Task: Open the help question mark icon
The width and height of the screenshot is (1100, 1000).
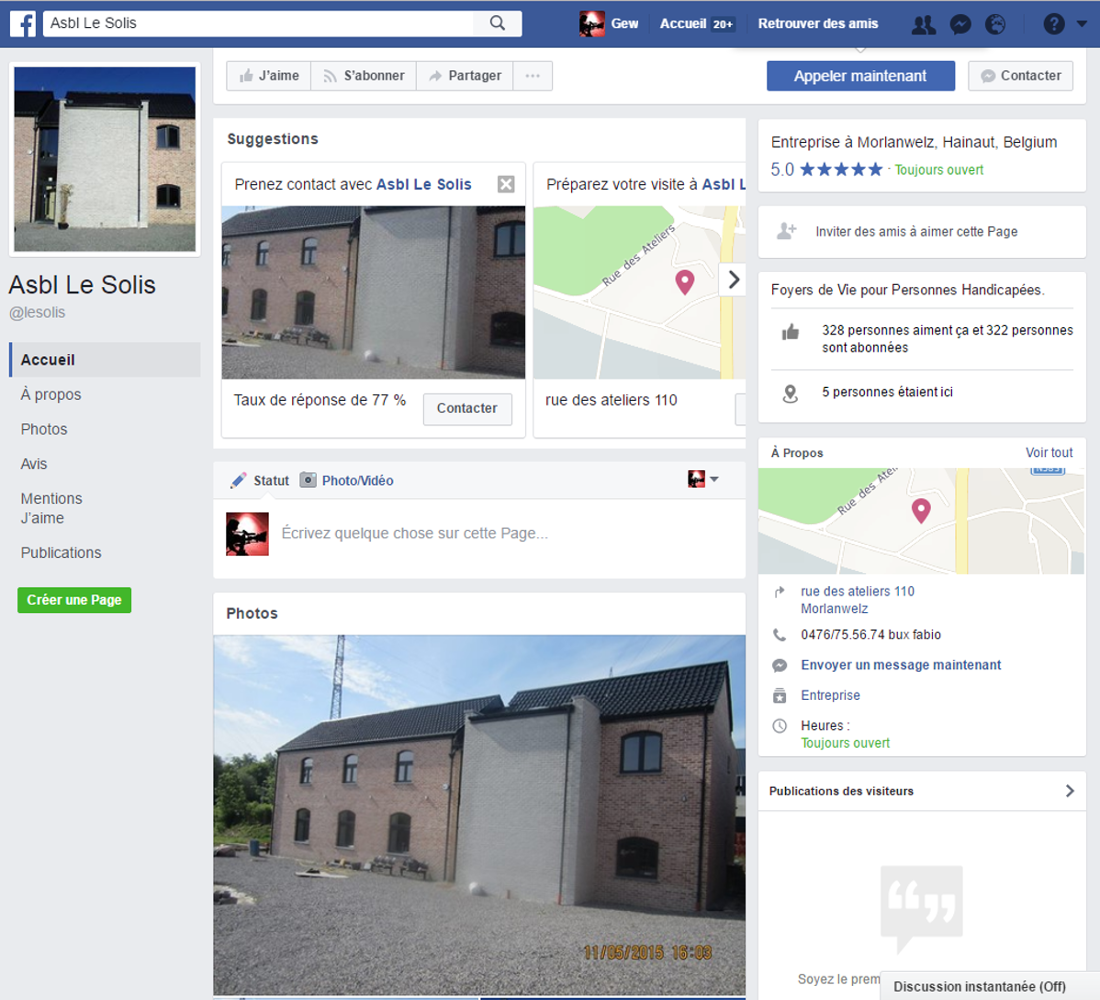Action: click(x=1054, y=24)
